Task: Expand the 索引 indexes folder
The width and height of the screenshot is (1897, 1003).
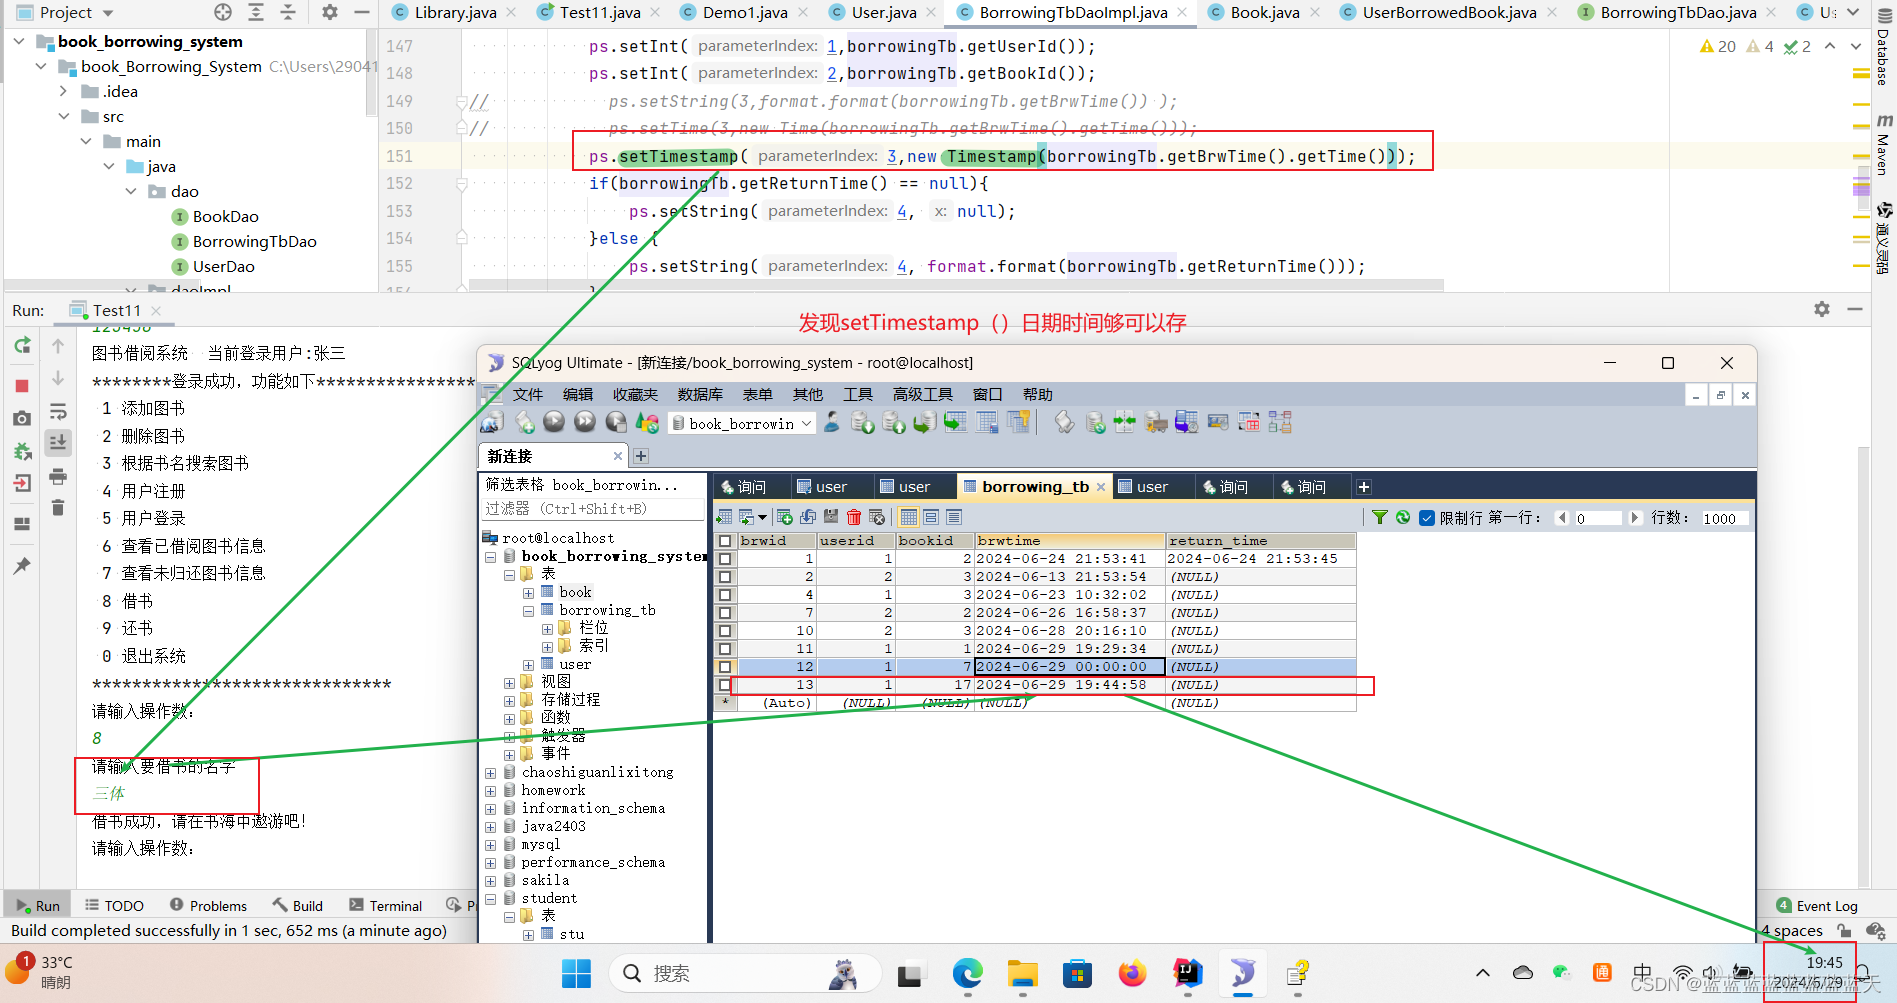Action: point(547,647)
